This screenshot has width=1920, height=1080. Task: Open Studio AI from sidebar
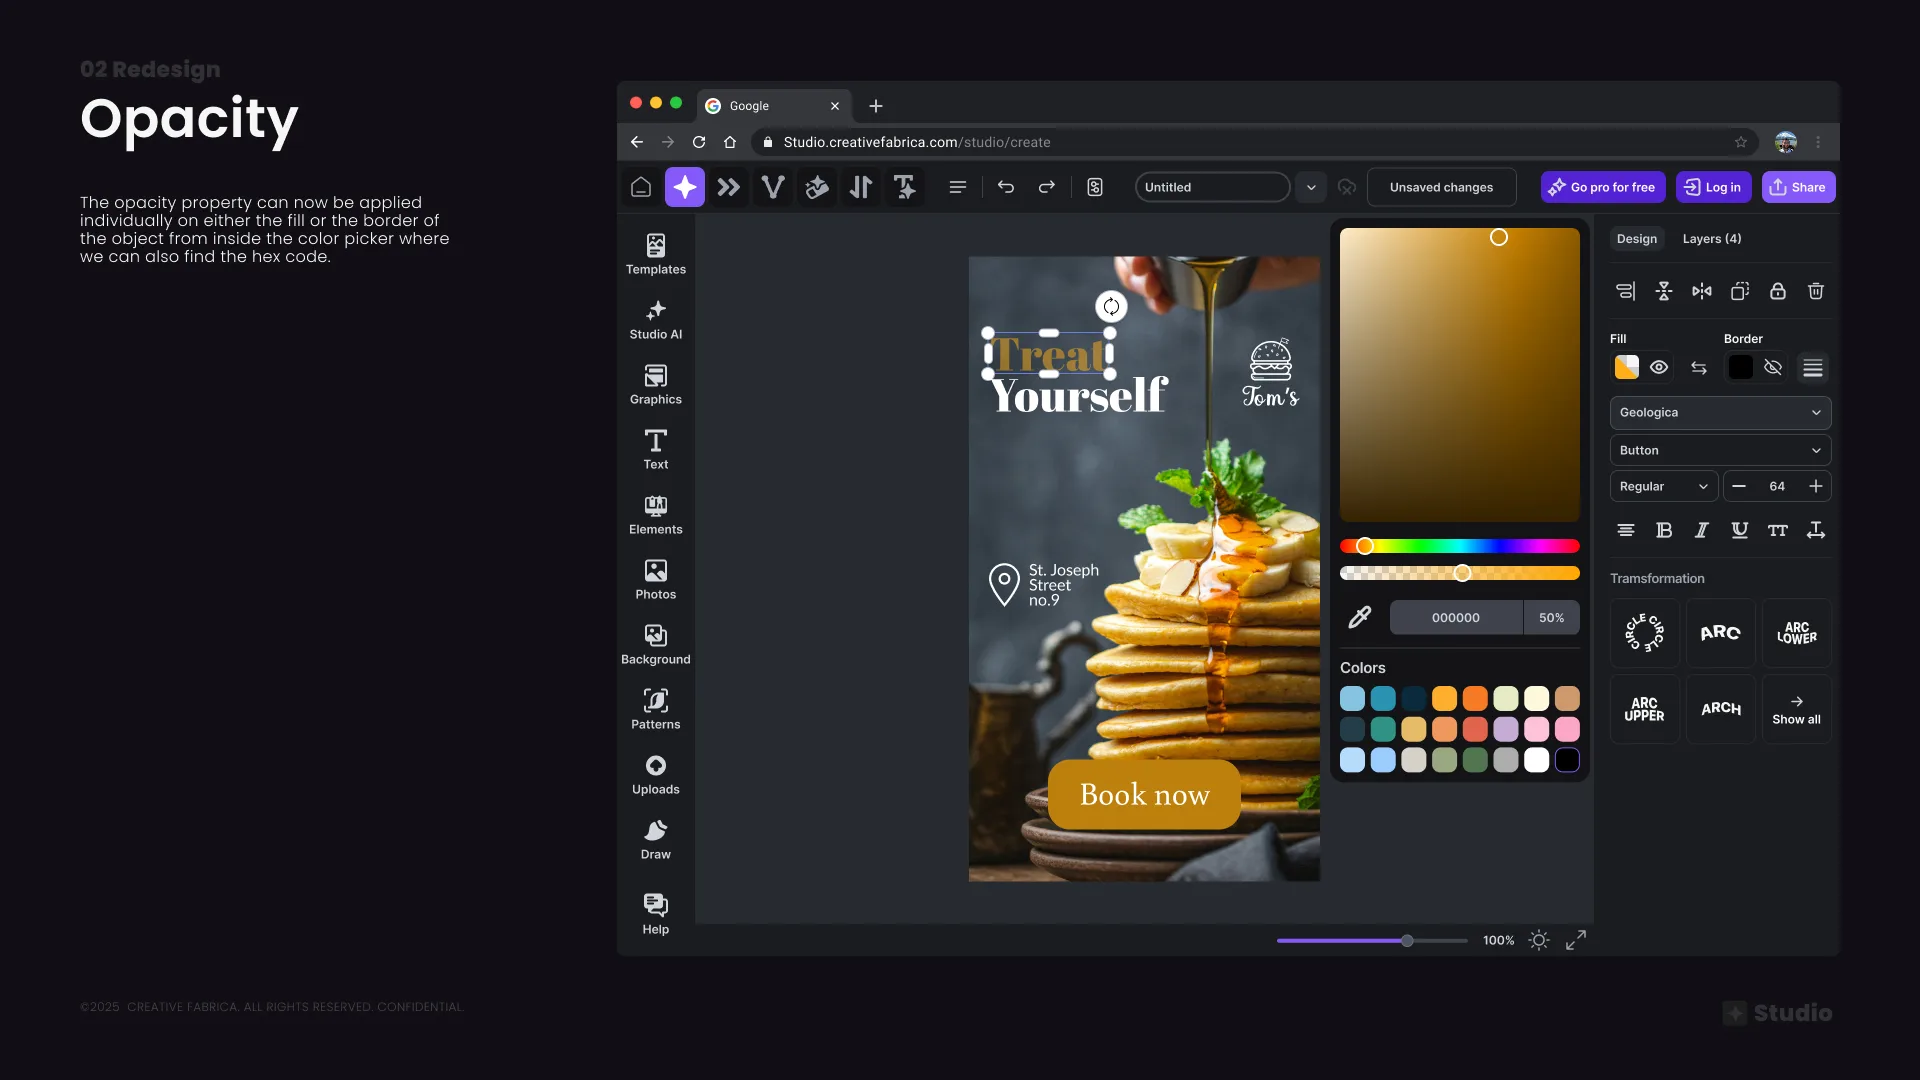click(x=656, y=319)
